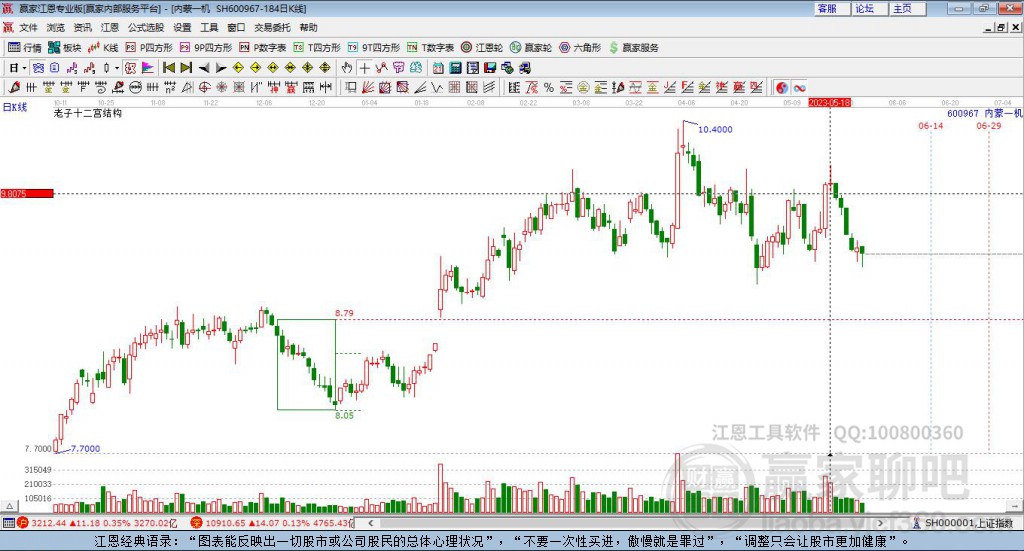Image resolution: width=1024 pixels, height=551 pixels.
Task: Jump to last bar with the skip-to-end arrow
Action: pos(186,68)
